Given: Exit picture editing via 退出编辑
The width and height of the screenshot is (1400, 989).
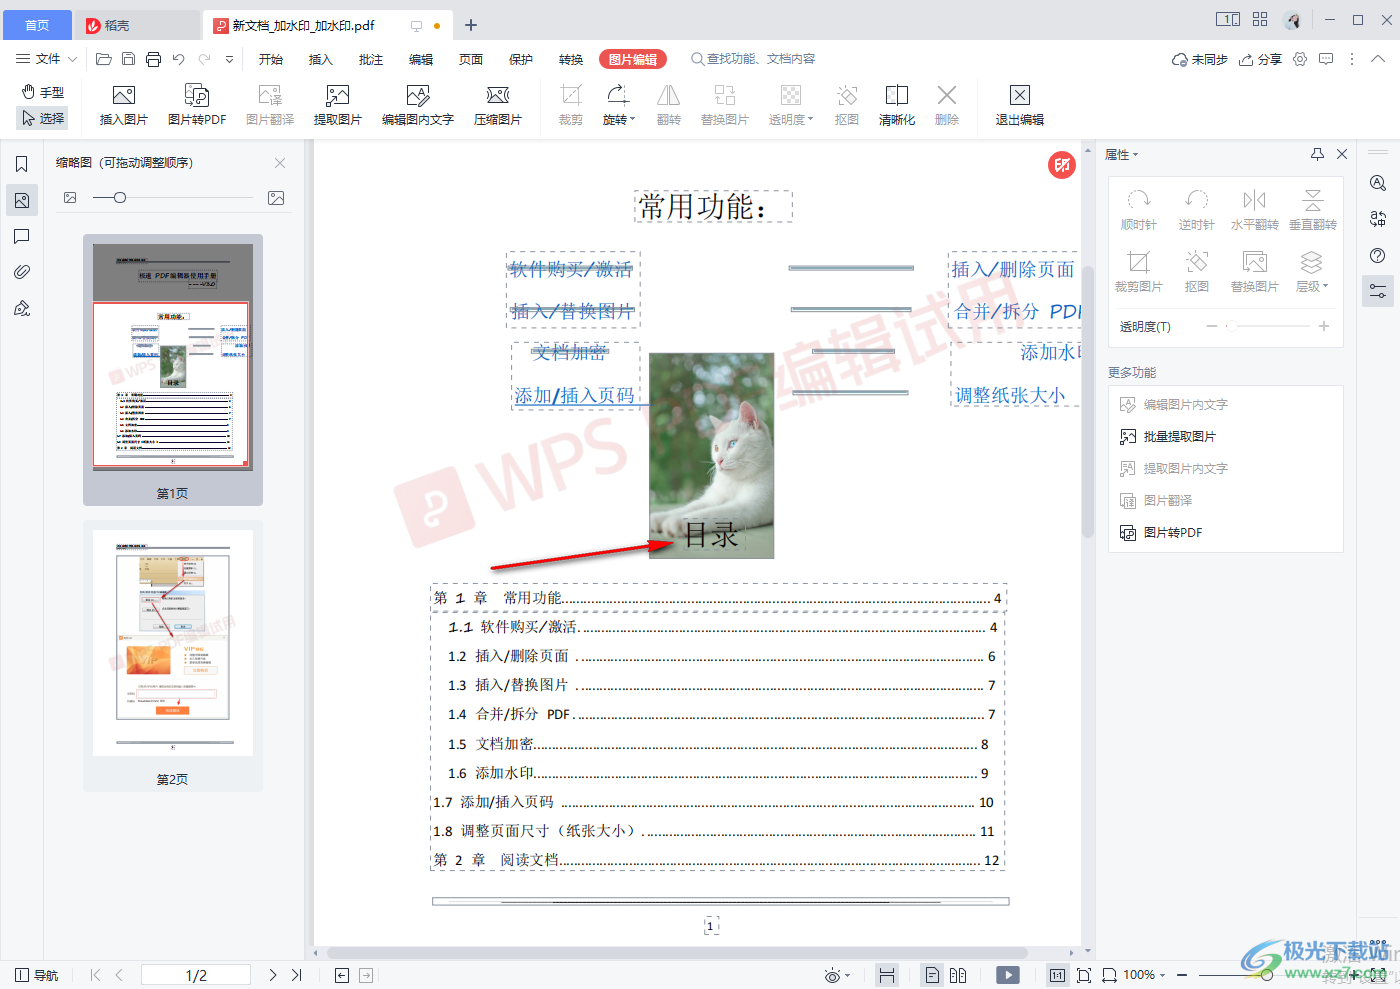Looking at the screenshot, I should point(1019,105).
